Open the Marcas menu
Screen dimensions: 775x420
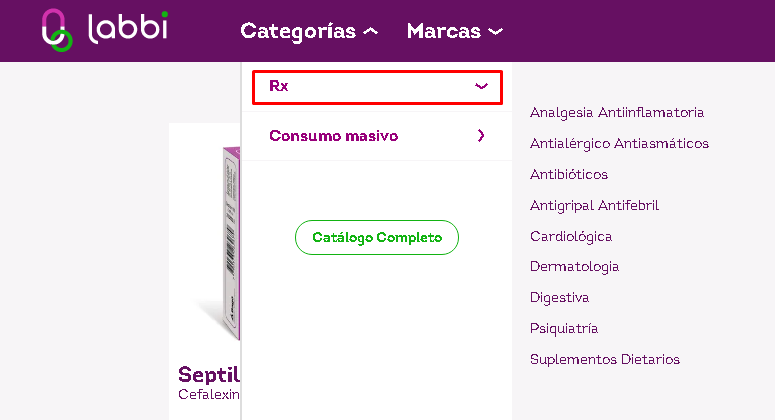pyautogui.click(x=443, y=31)
